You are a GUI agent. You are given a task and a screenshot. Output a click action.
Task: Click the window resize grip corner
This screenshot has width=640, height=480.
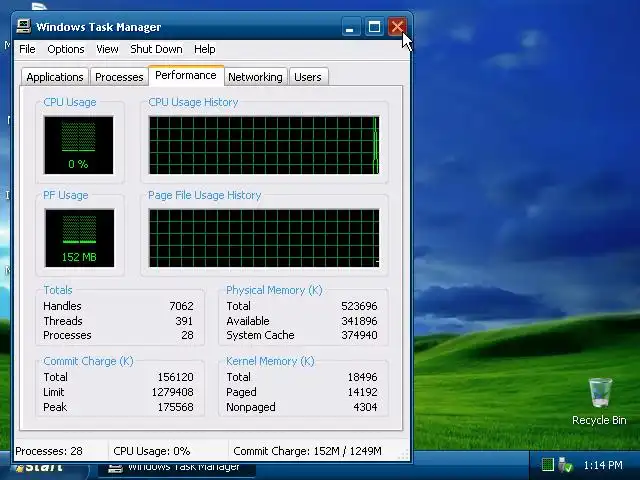click(403, 455)
